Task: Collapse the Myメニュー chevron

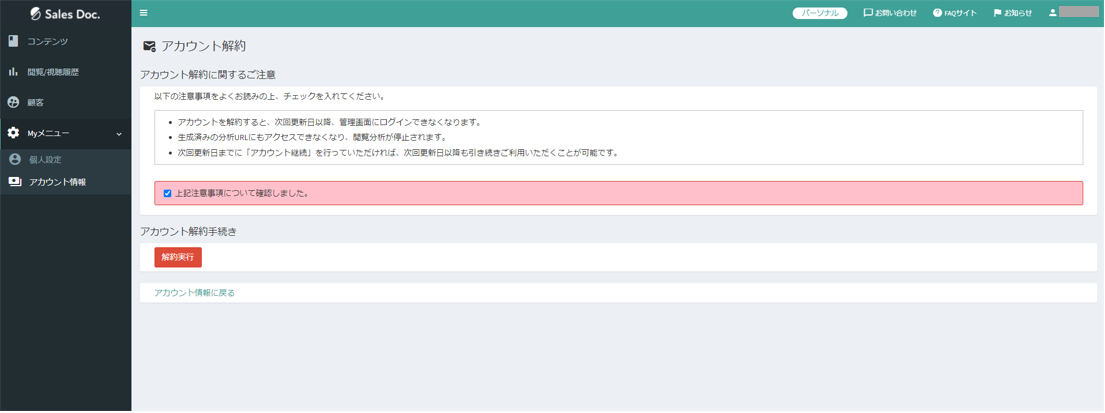Action: [118, 133]
